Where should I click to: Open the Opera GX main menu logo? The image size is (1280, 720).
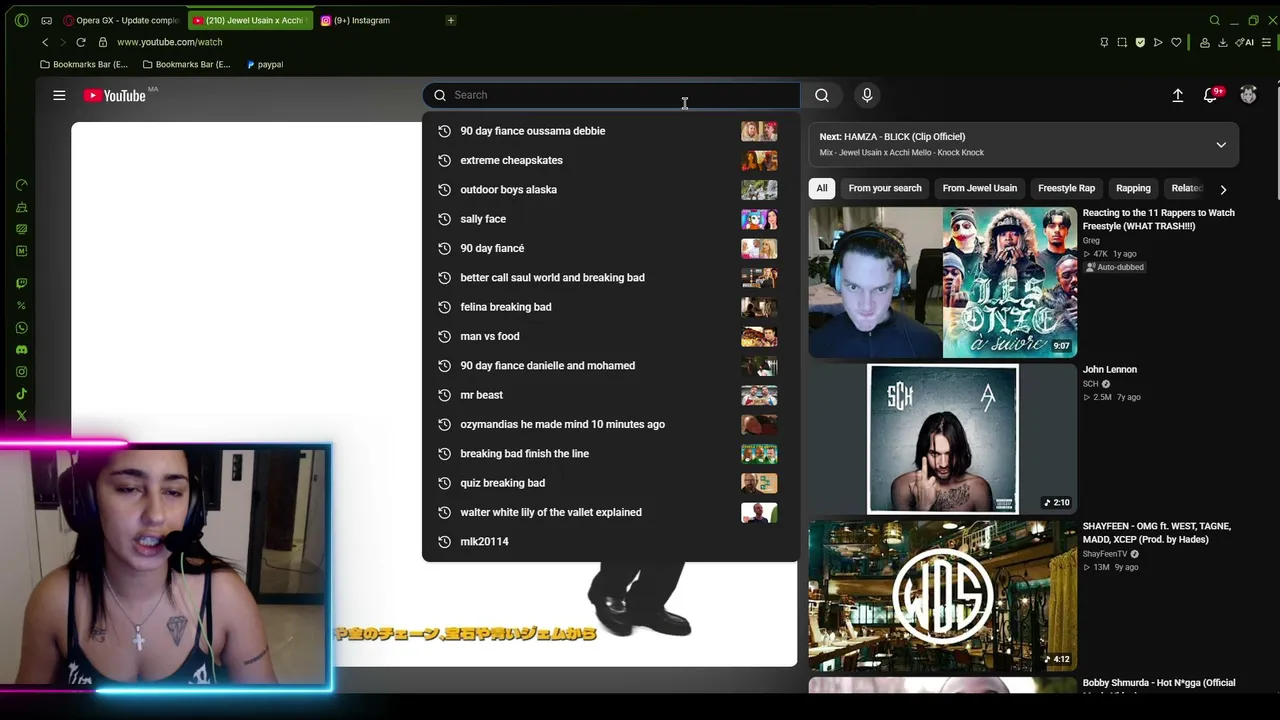22,20
